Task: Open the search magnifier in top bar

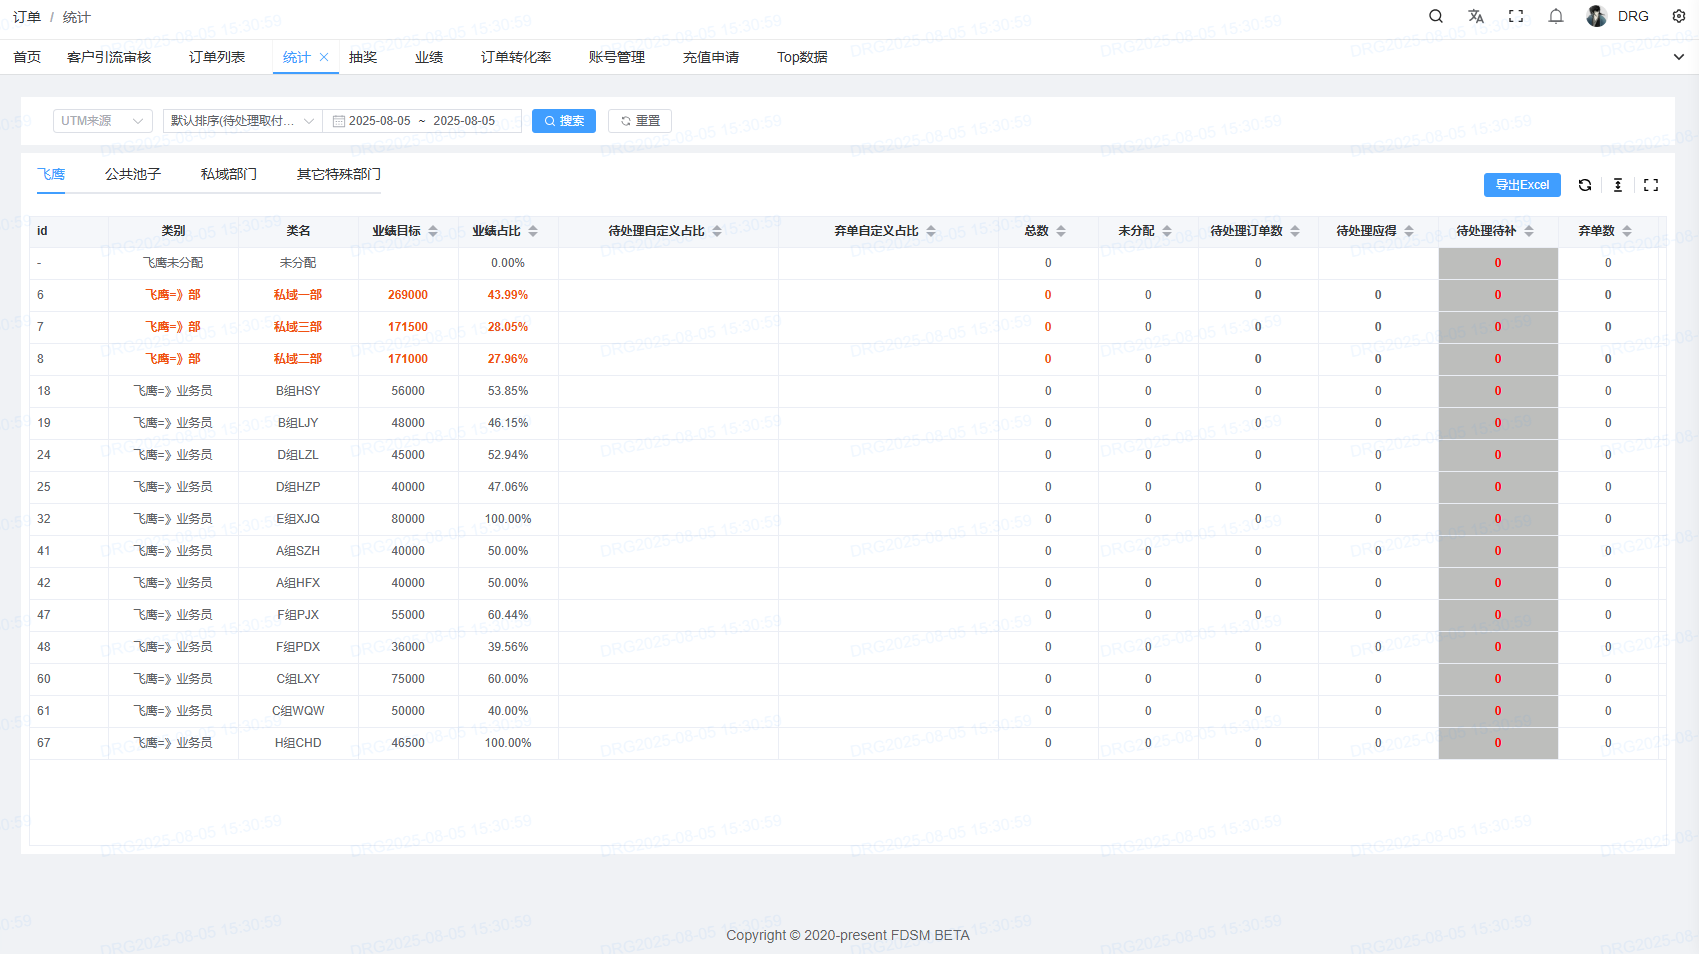Action: click(1436, 16)
